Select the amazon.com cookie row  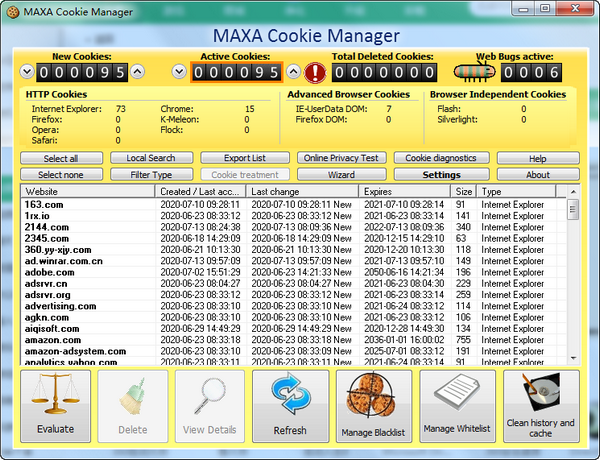[x=293, y=340]
